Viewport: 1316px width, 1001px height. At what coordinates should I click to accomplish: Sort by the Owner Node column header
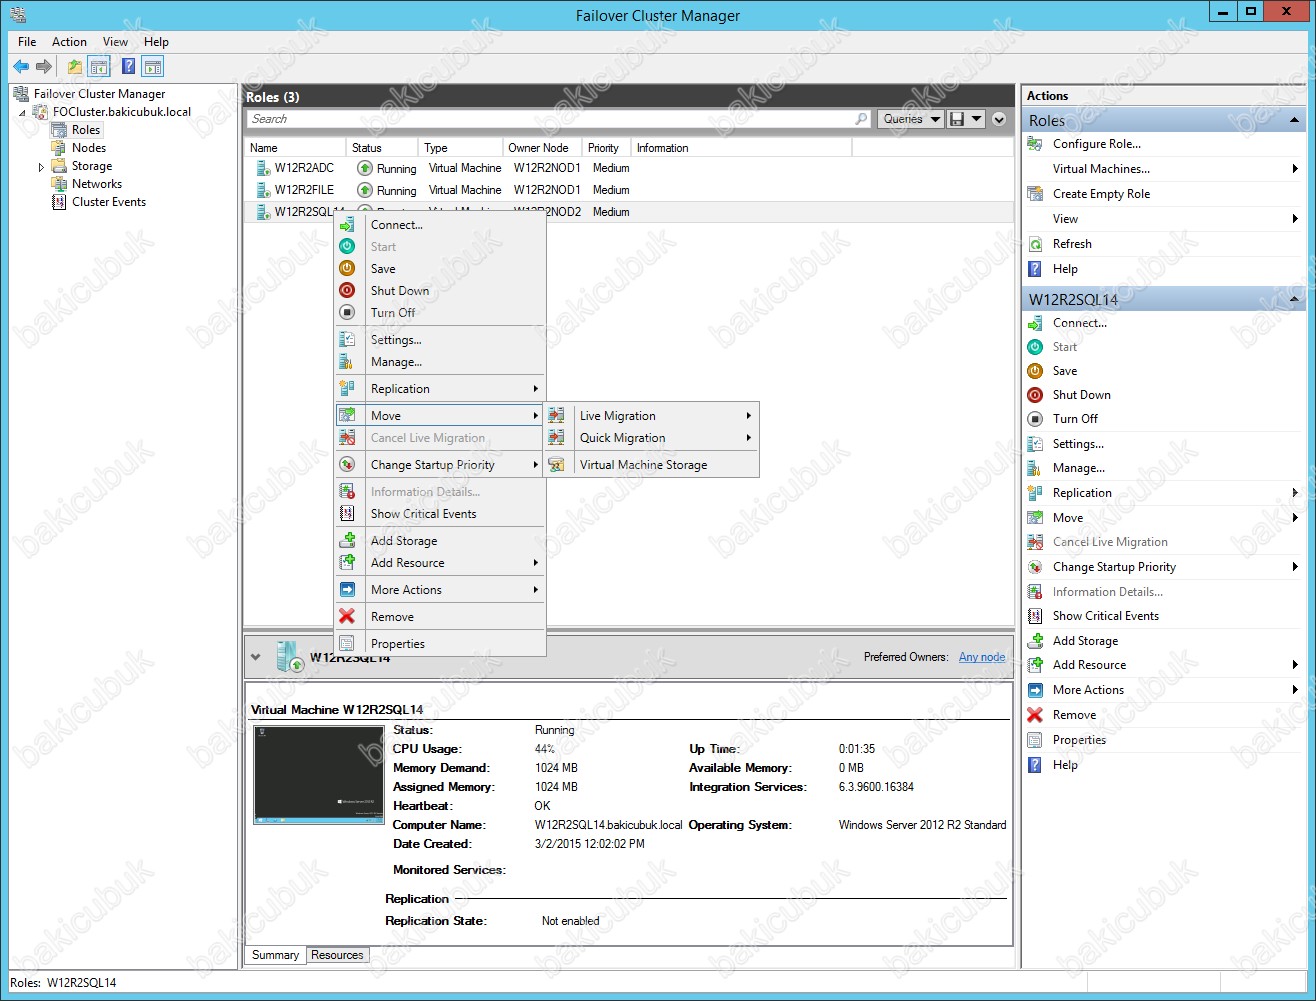(543, 148)
